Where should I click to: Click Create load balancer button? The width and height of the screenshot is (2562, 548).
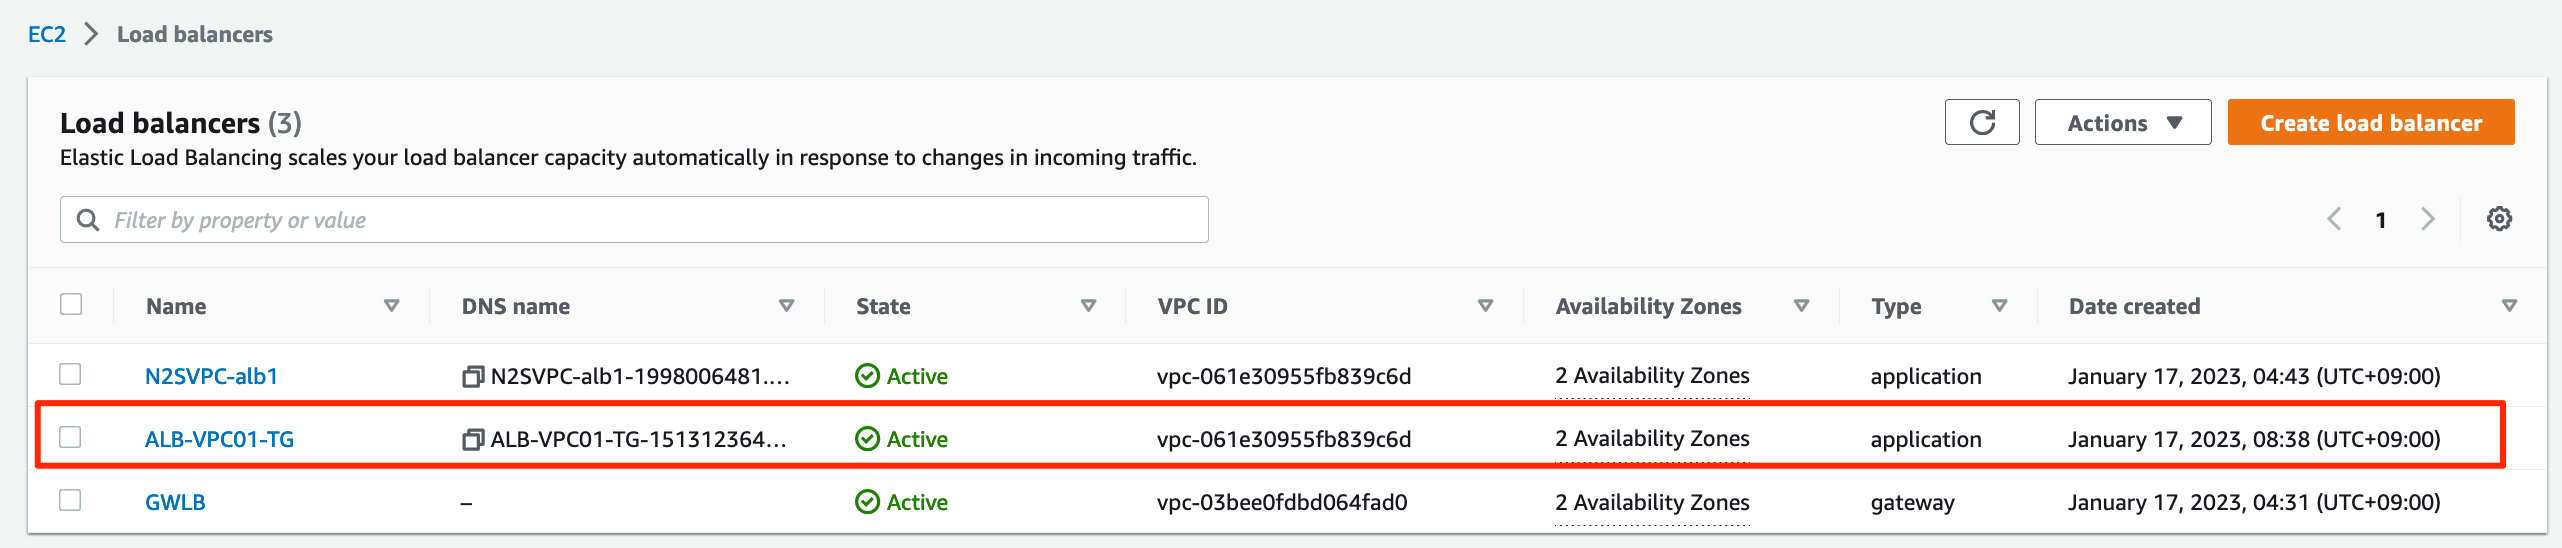[2370, 122]
